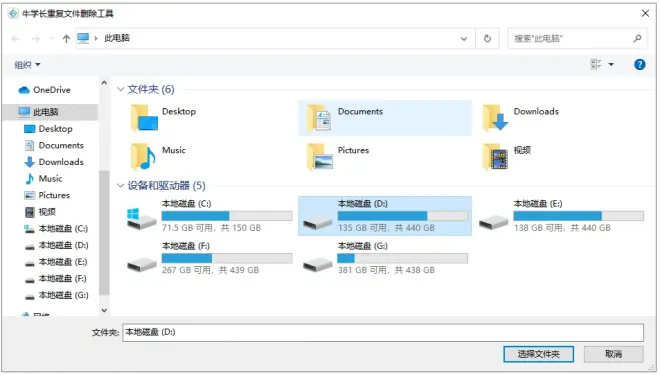Click the text 135 GB 可用, 共 440 GB

pyautogui.click(x=386, y=228)
